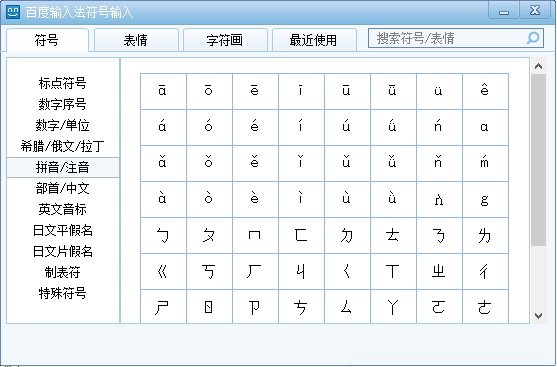Screen dimensions: 557x367
Task: Click the vertical scrollbar thumb
Action: pos(539,160)
